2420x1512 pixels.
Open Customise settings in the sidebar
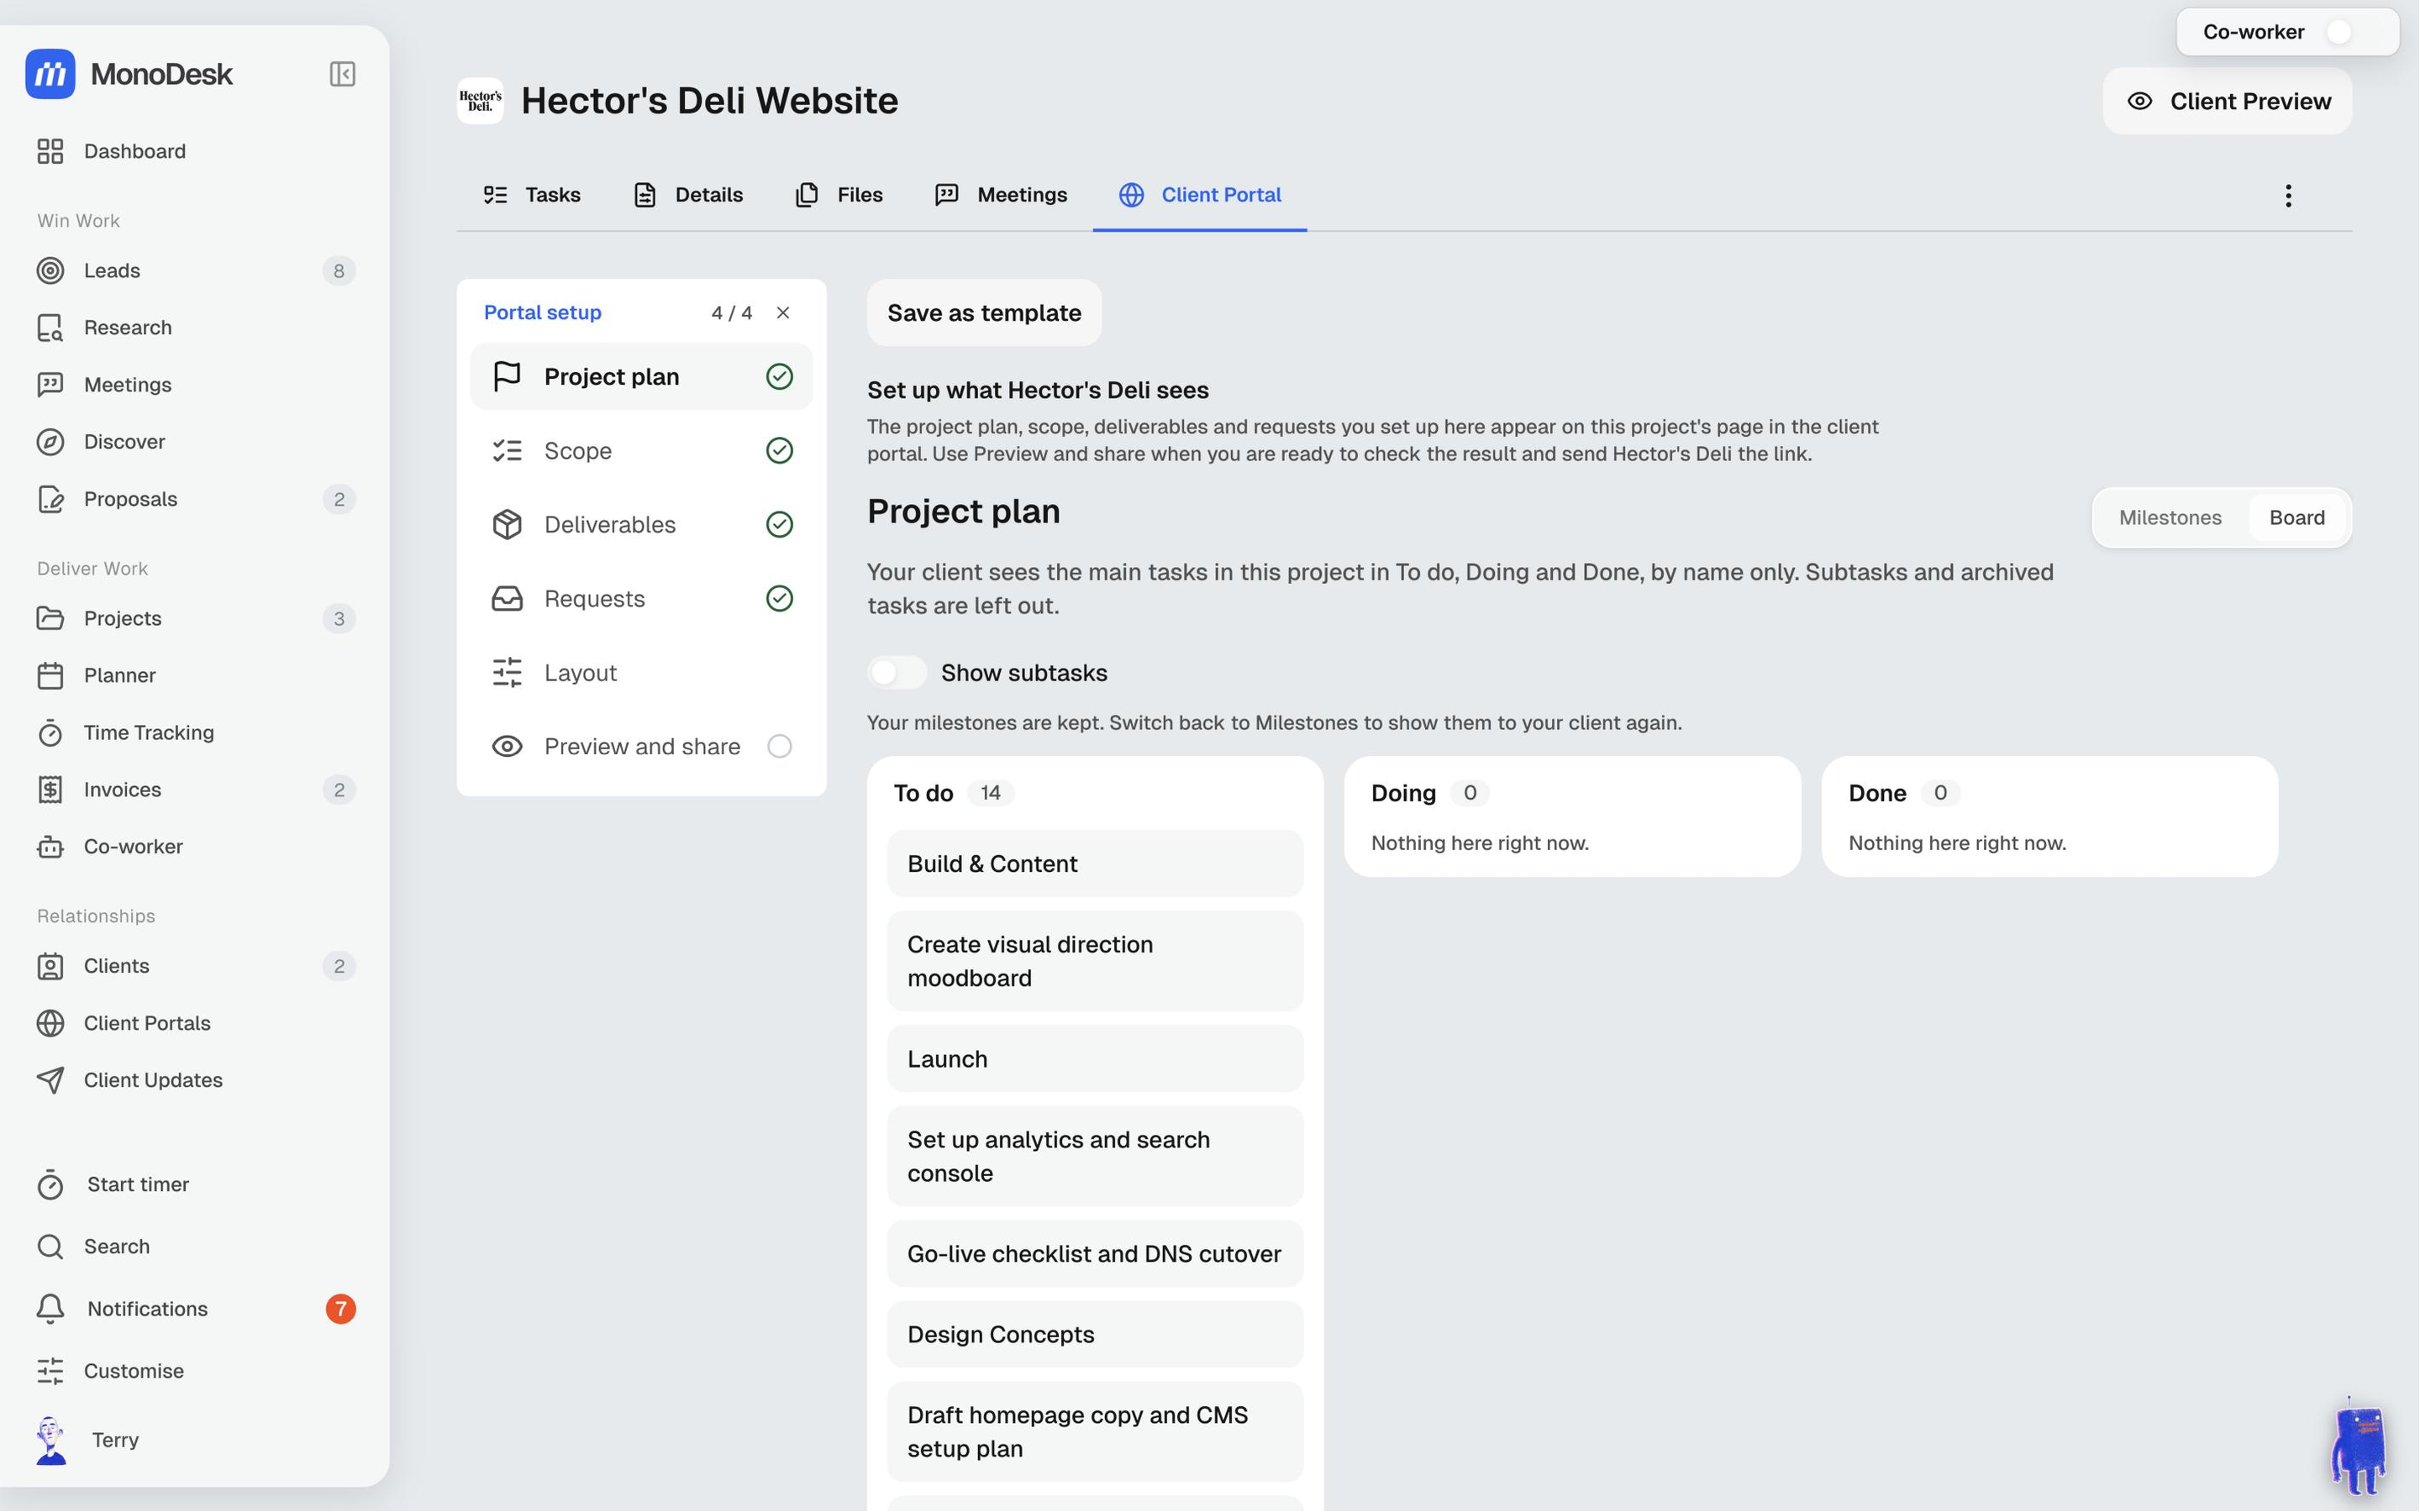pyautogui.click(x=195, y=1371)
